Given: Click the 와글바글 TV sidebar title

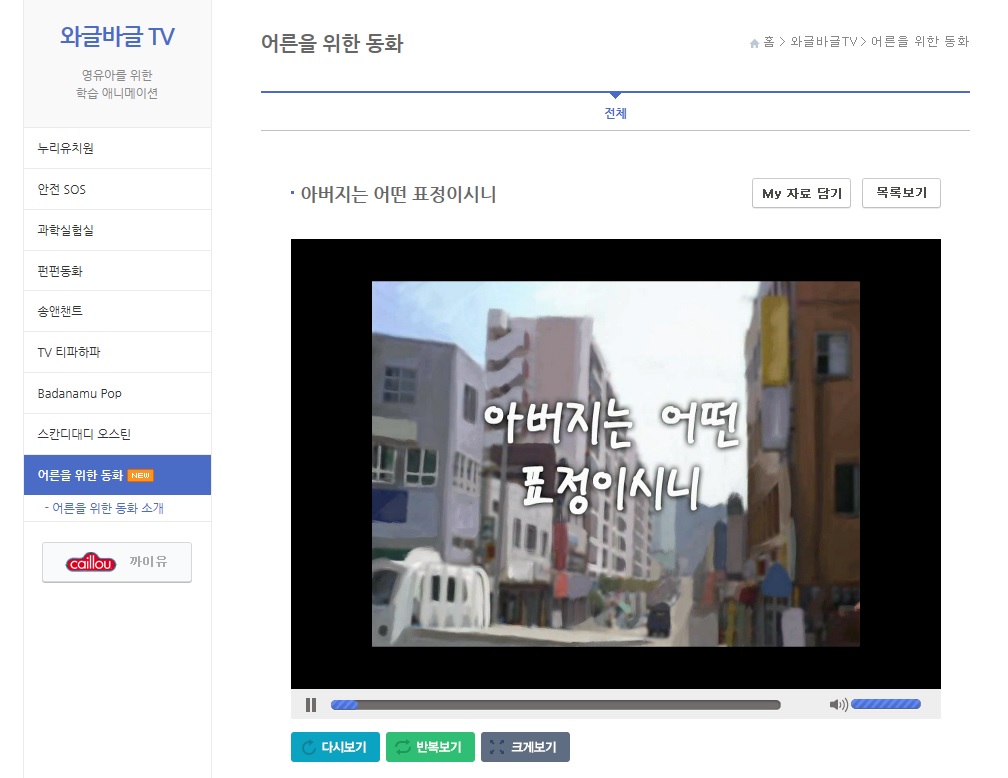Looking at the screenshot, I should coord(117,36).
